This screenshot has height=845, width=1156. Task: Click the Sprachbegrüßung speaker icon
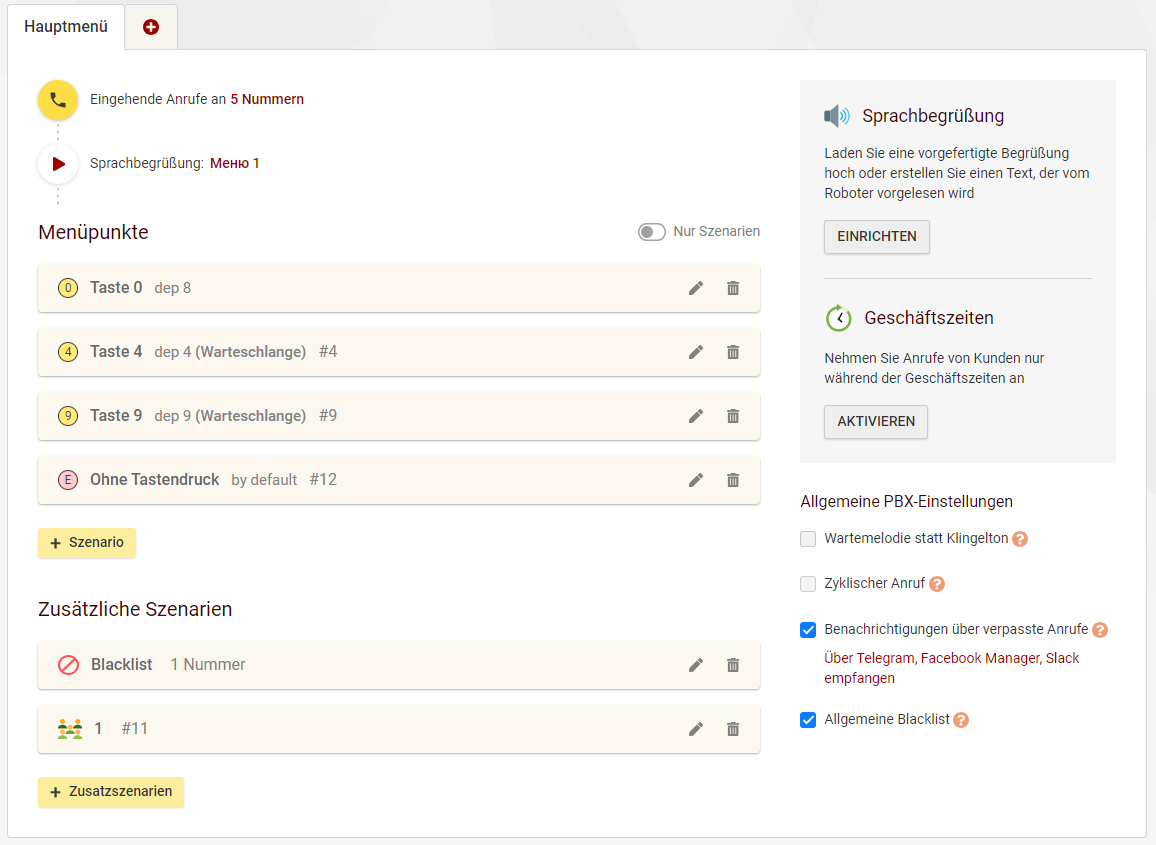click(837, 116)
